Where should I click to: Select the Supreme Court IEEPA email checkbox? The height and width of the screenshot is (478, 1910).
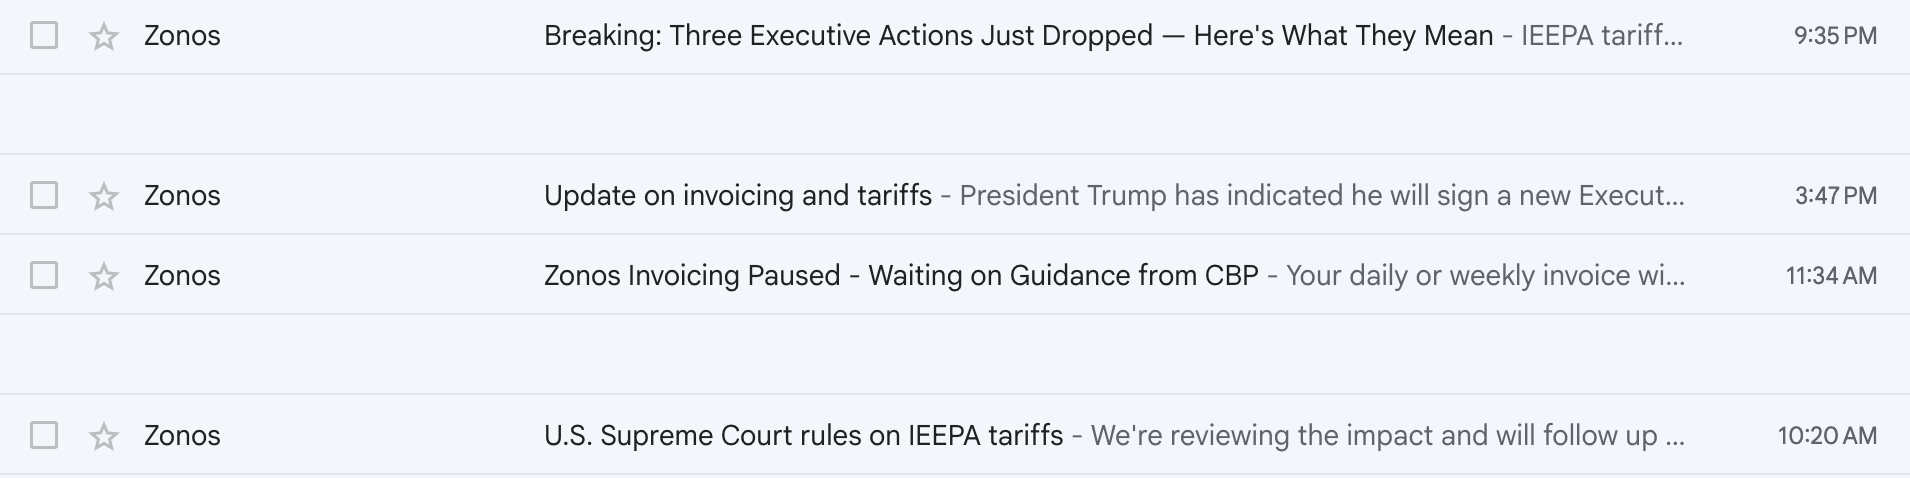[44, 435]
